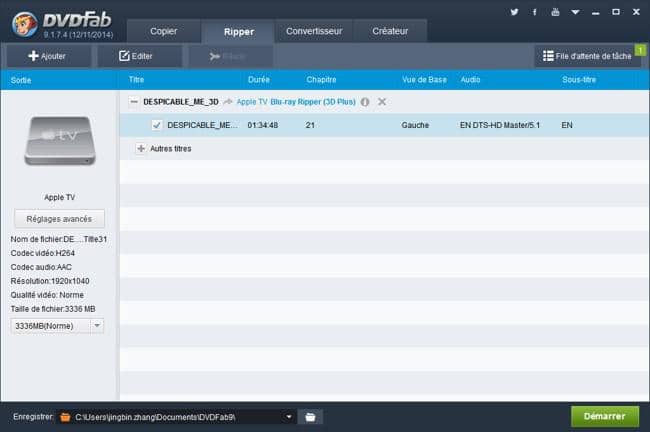Change the EN DTS-HD Master/5.1 audio track

point(500,125)
